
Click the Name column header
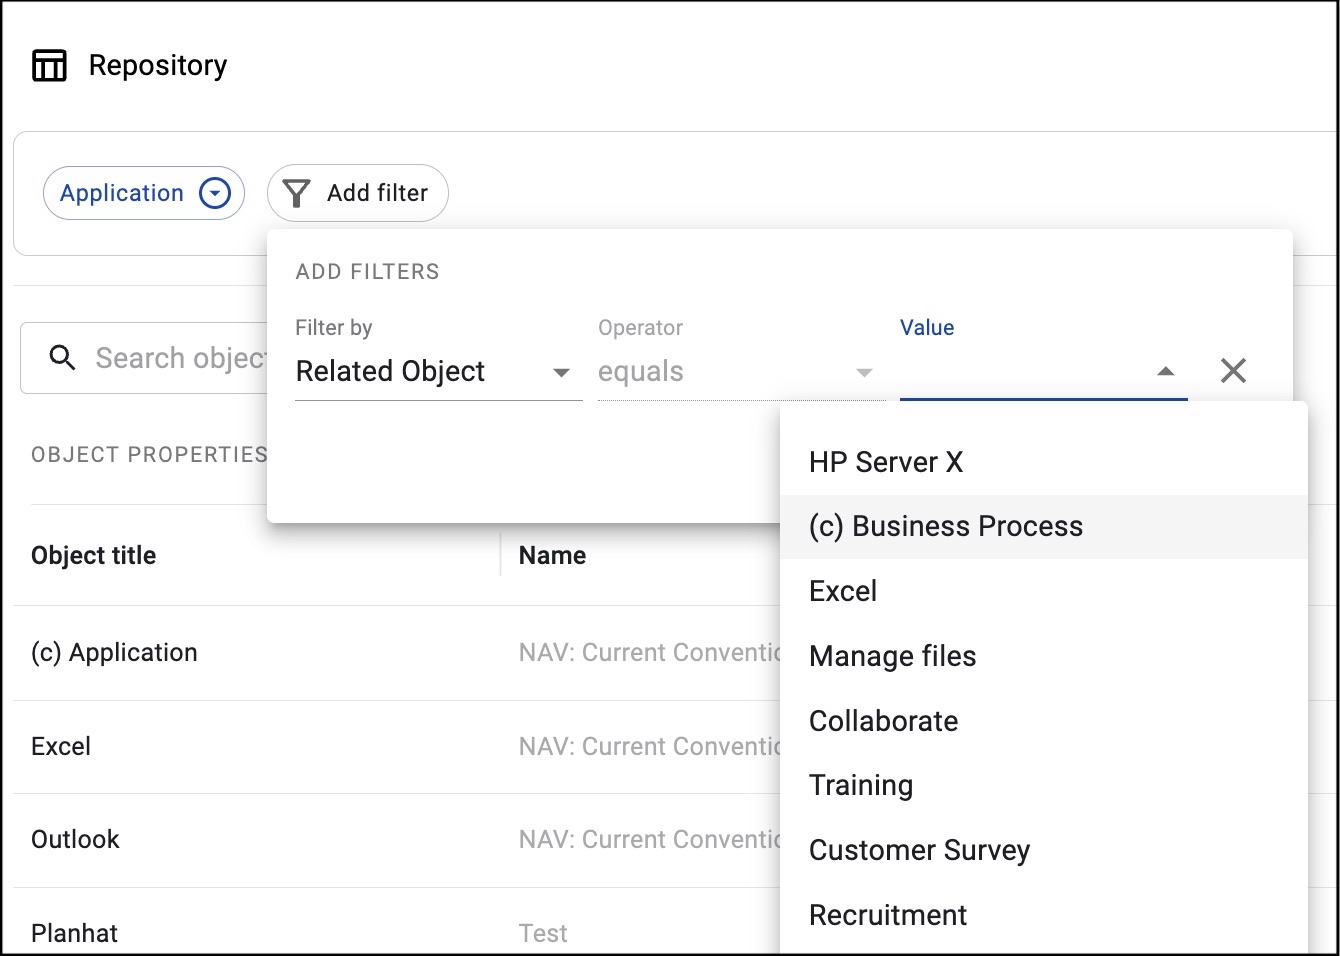[552, 555]
